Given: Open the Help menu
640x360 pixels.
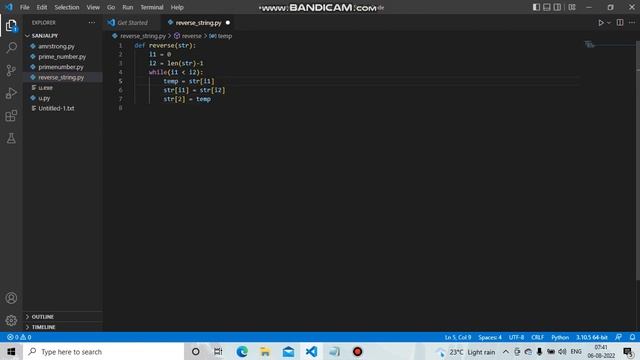Looking at the screenshot, I should 177,7.
